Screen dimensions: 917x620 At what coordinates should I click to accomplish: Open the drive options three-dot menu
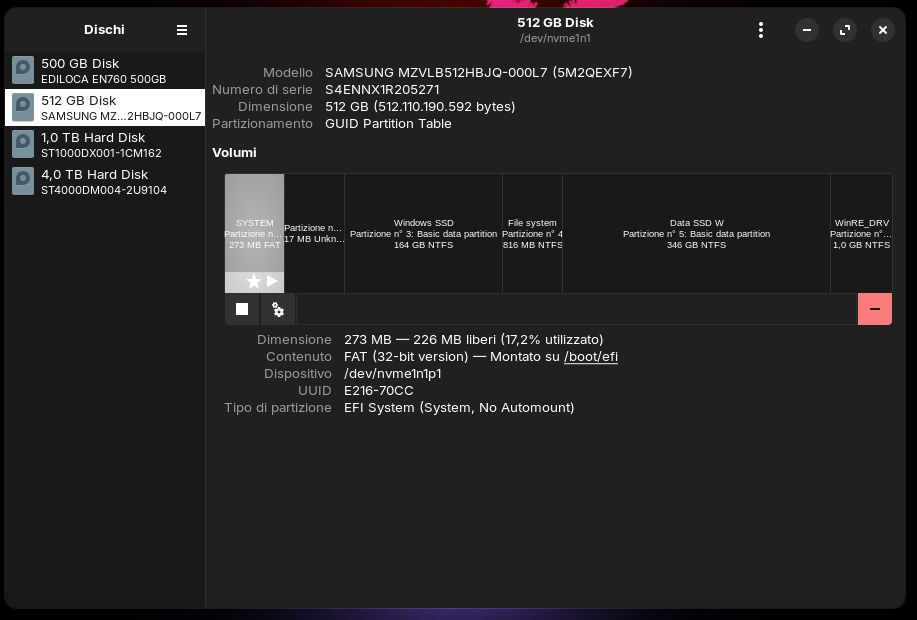pos(761,30)
